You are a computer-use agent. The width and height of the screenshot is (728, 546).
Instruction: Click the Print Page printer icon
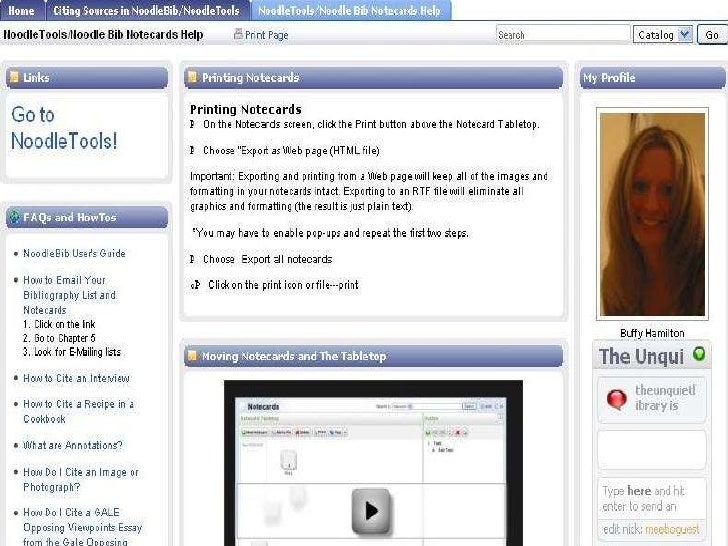pos(238,34)
